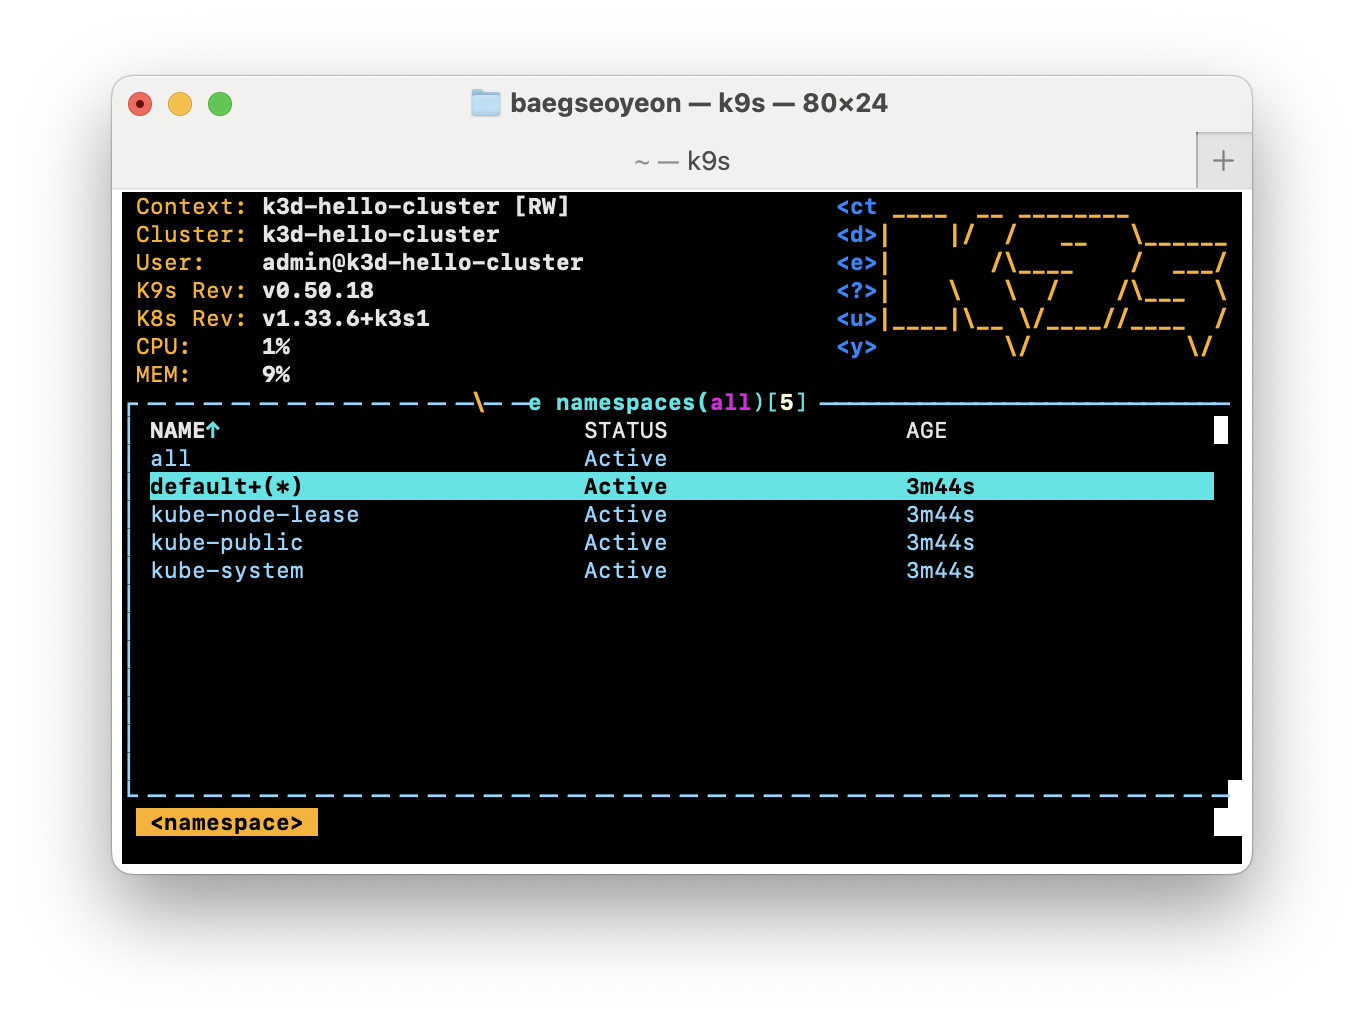Select the 'kube-node-lease' namespace row
The height and width of the screenshot is (1022, 1364).
(682, 514)
